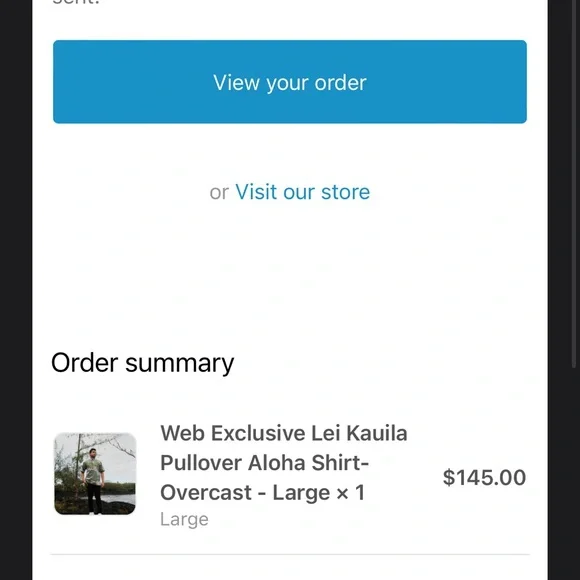Open the Aloha Shirt product thumbnail

coord(95,474)
